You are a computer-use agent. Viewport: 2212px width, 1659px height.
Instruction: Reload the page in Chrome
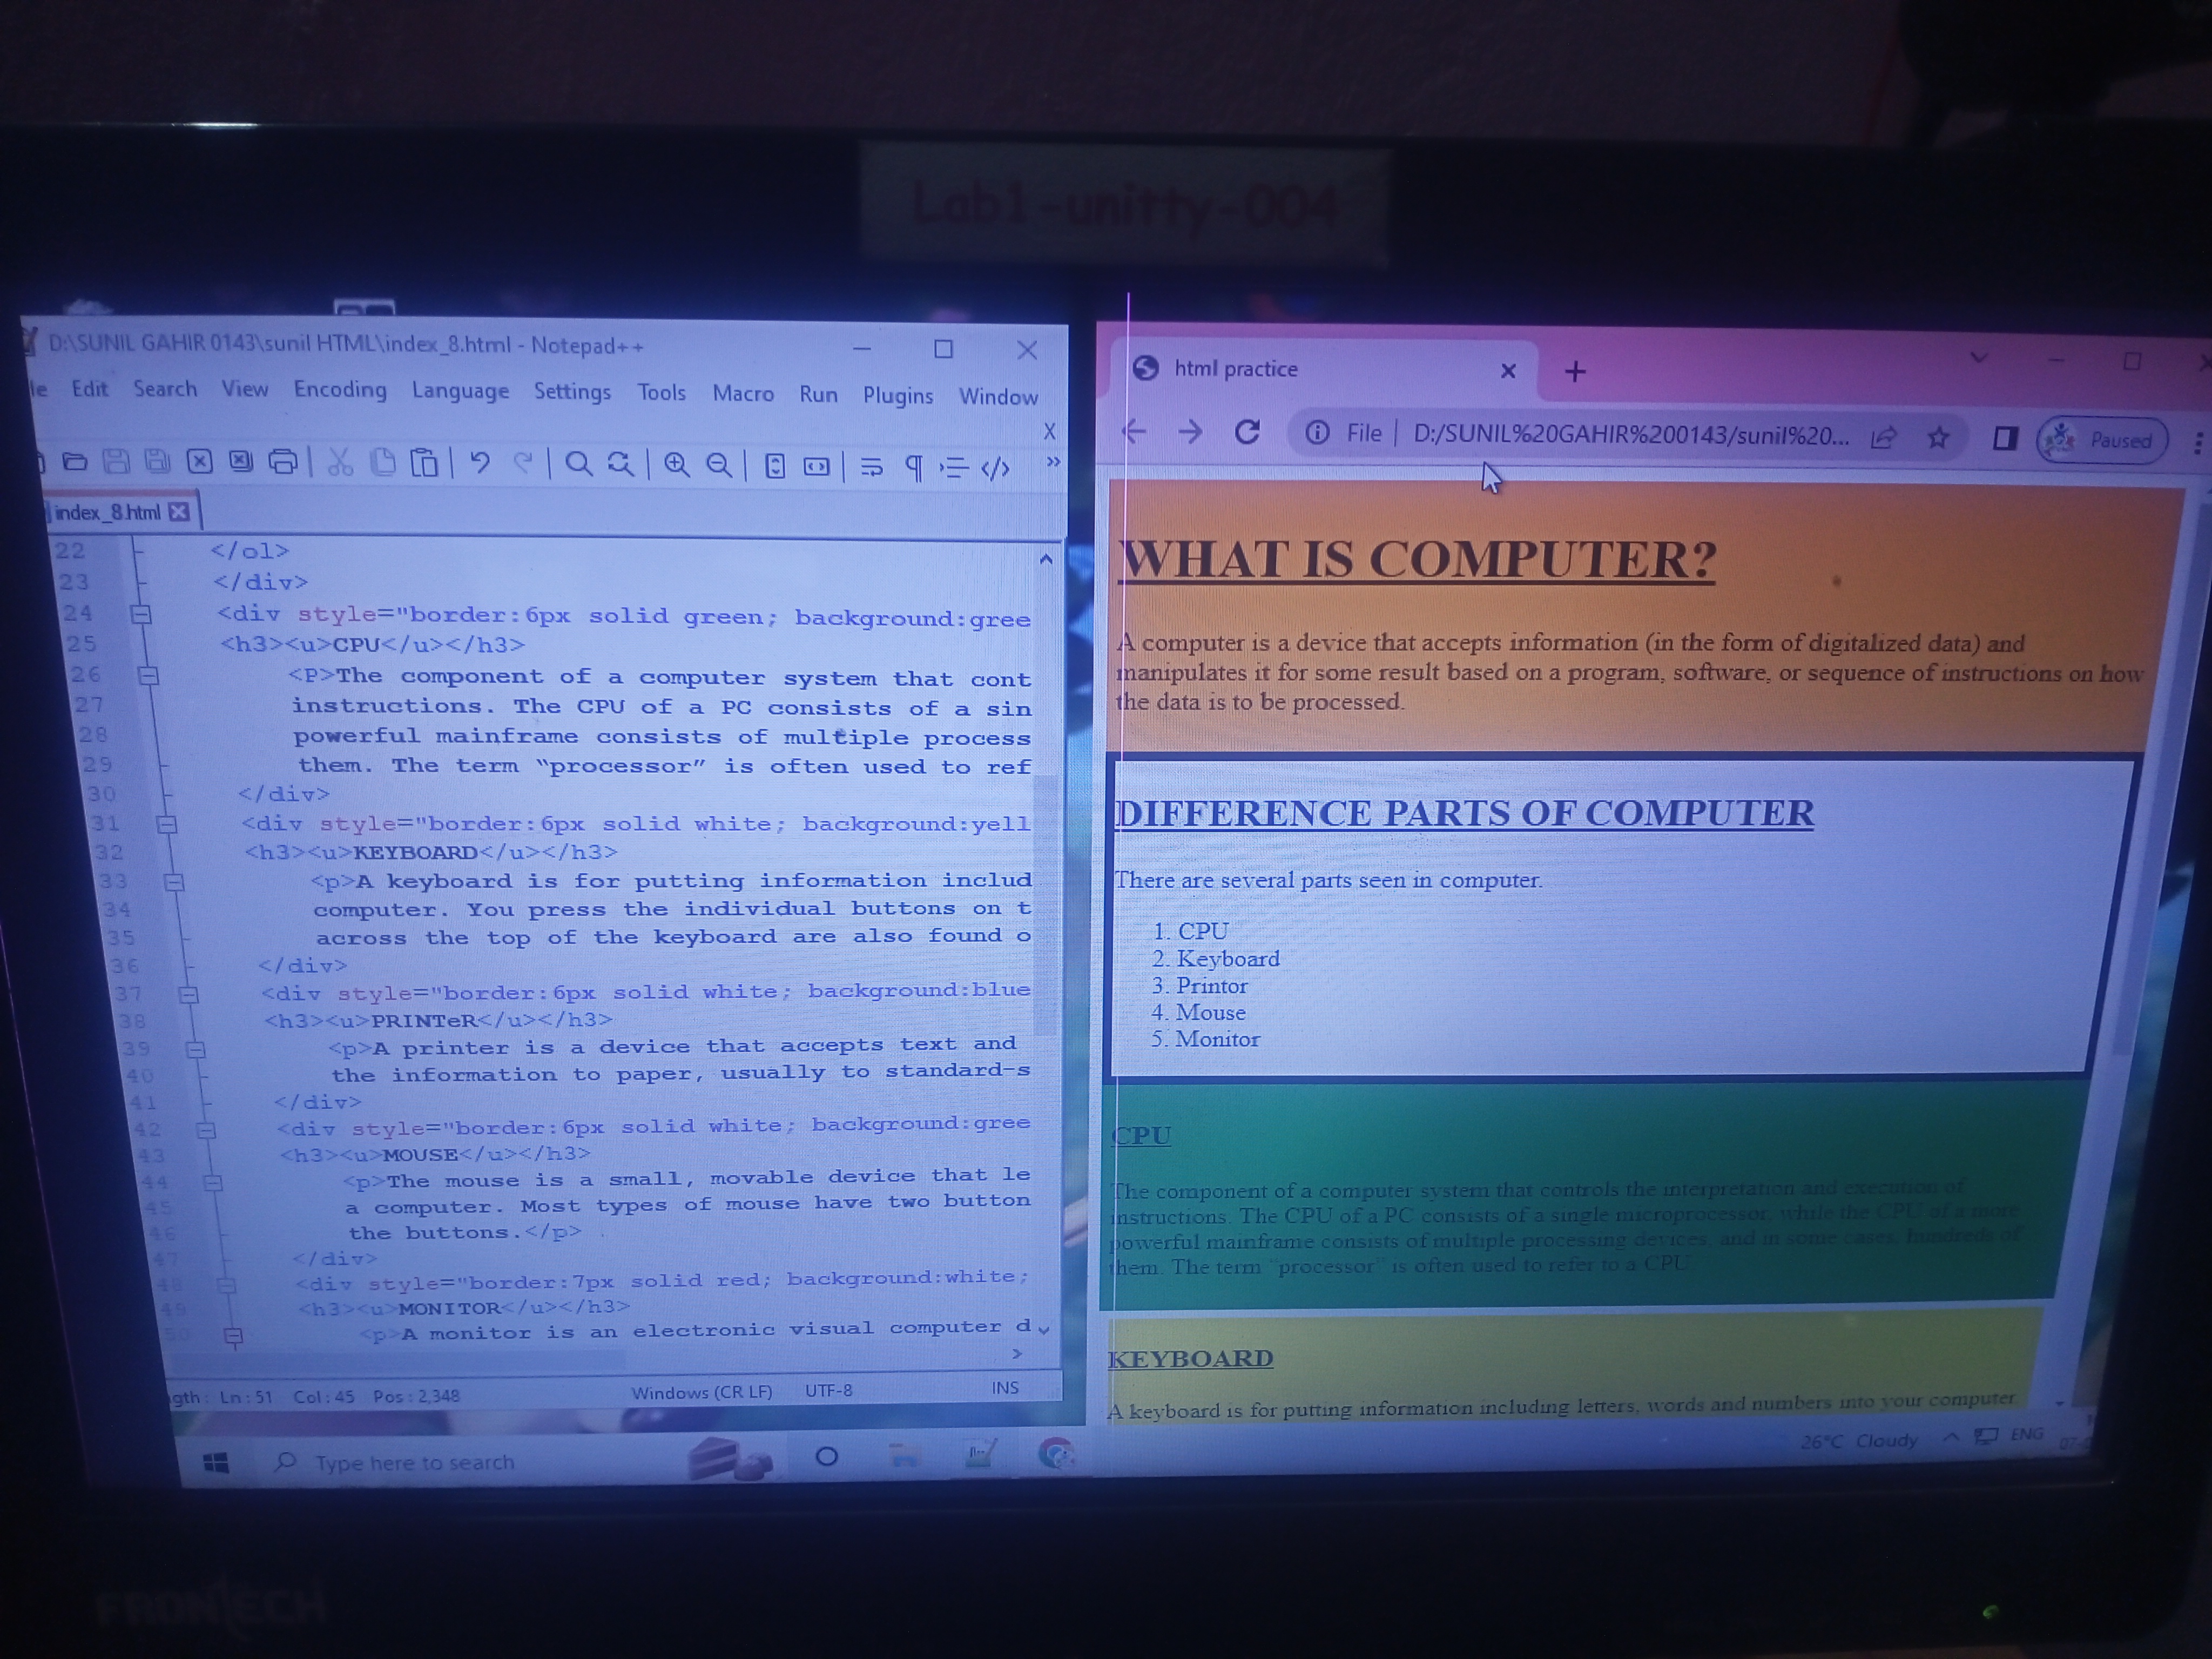click(1246, 432)
